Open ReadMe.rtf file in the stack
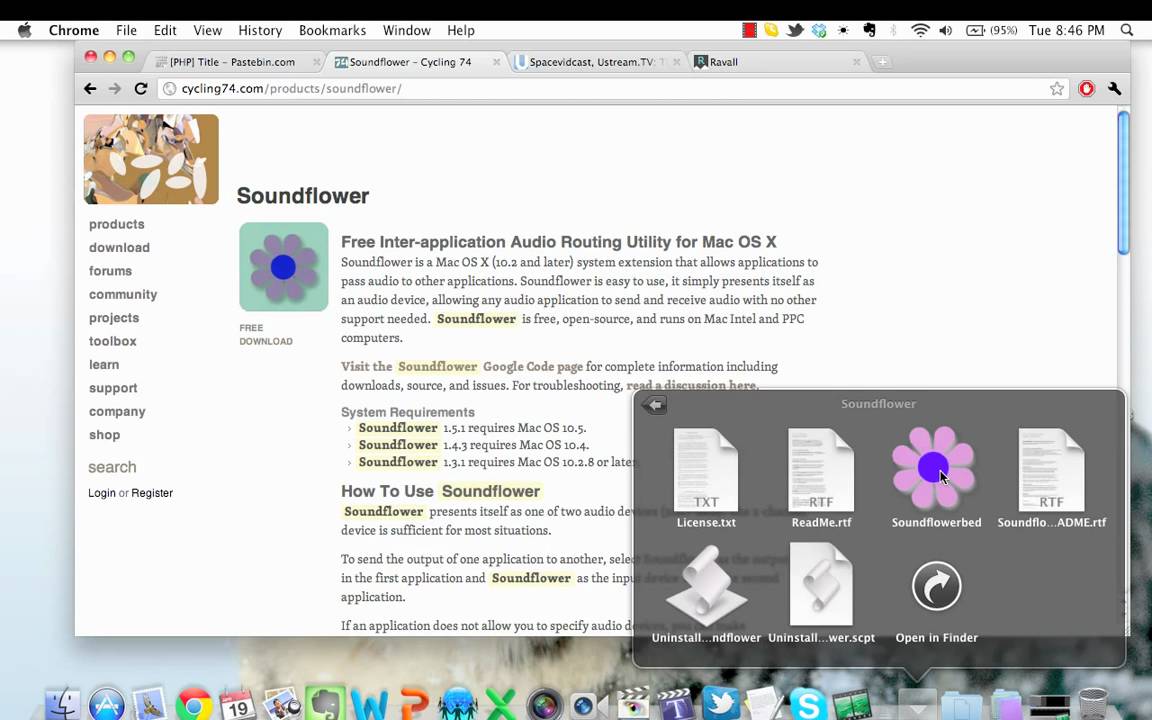Viewport: 1152px width, 720px height. pos(821,470)
